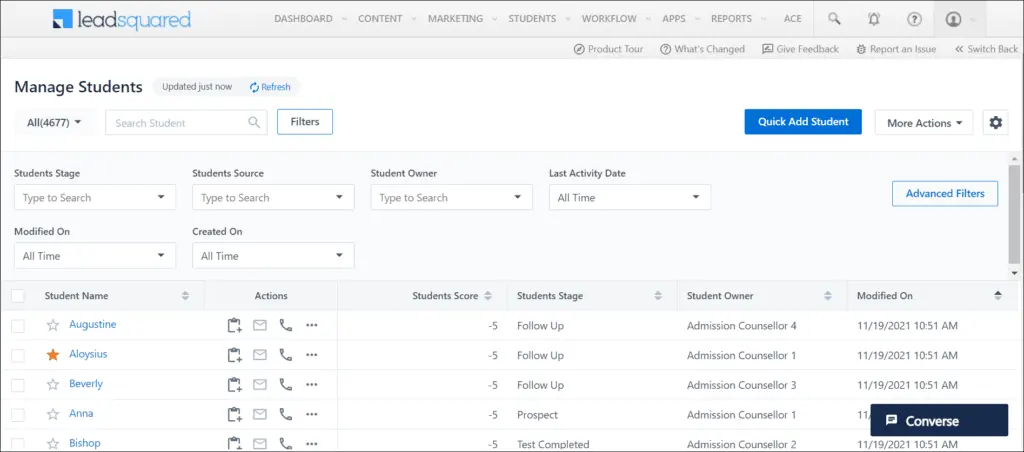Open the list settings gear icon

click(x=995, y=122)
